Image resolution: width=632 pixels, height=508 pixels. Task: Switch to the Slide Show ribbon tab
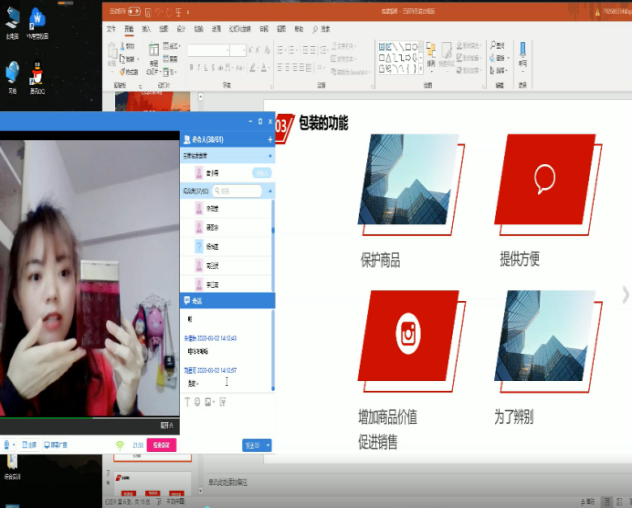click(240, 29)
